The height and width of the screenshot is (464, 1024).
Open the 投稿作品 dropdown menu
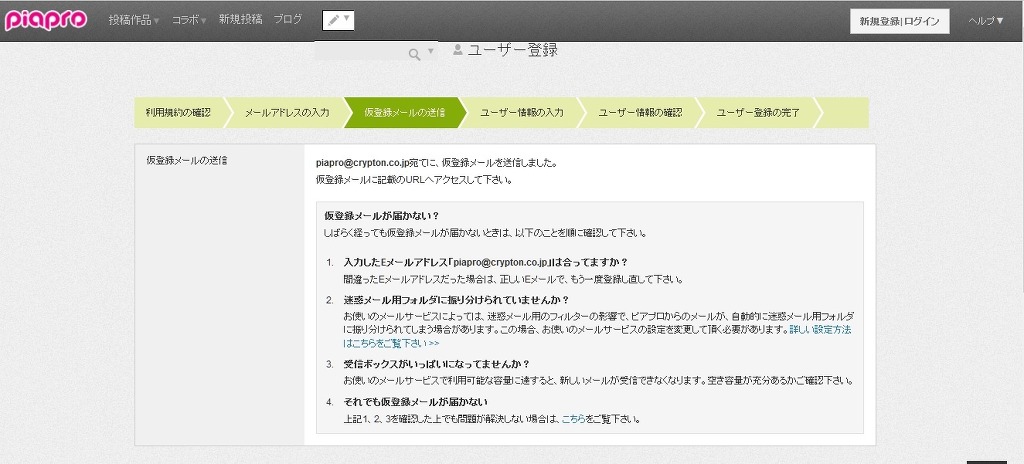(134, 20)
